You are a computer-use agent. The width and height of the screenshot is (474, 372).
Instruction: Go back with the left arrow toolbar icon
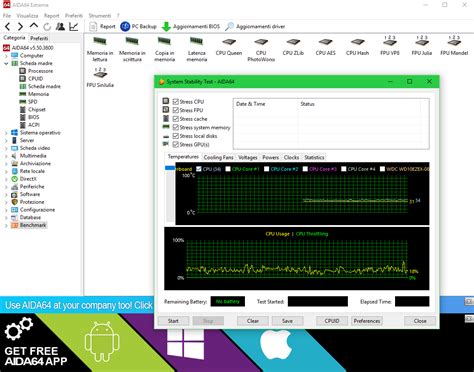[x=8, y=26]
